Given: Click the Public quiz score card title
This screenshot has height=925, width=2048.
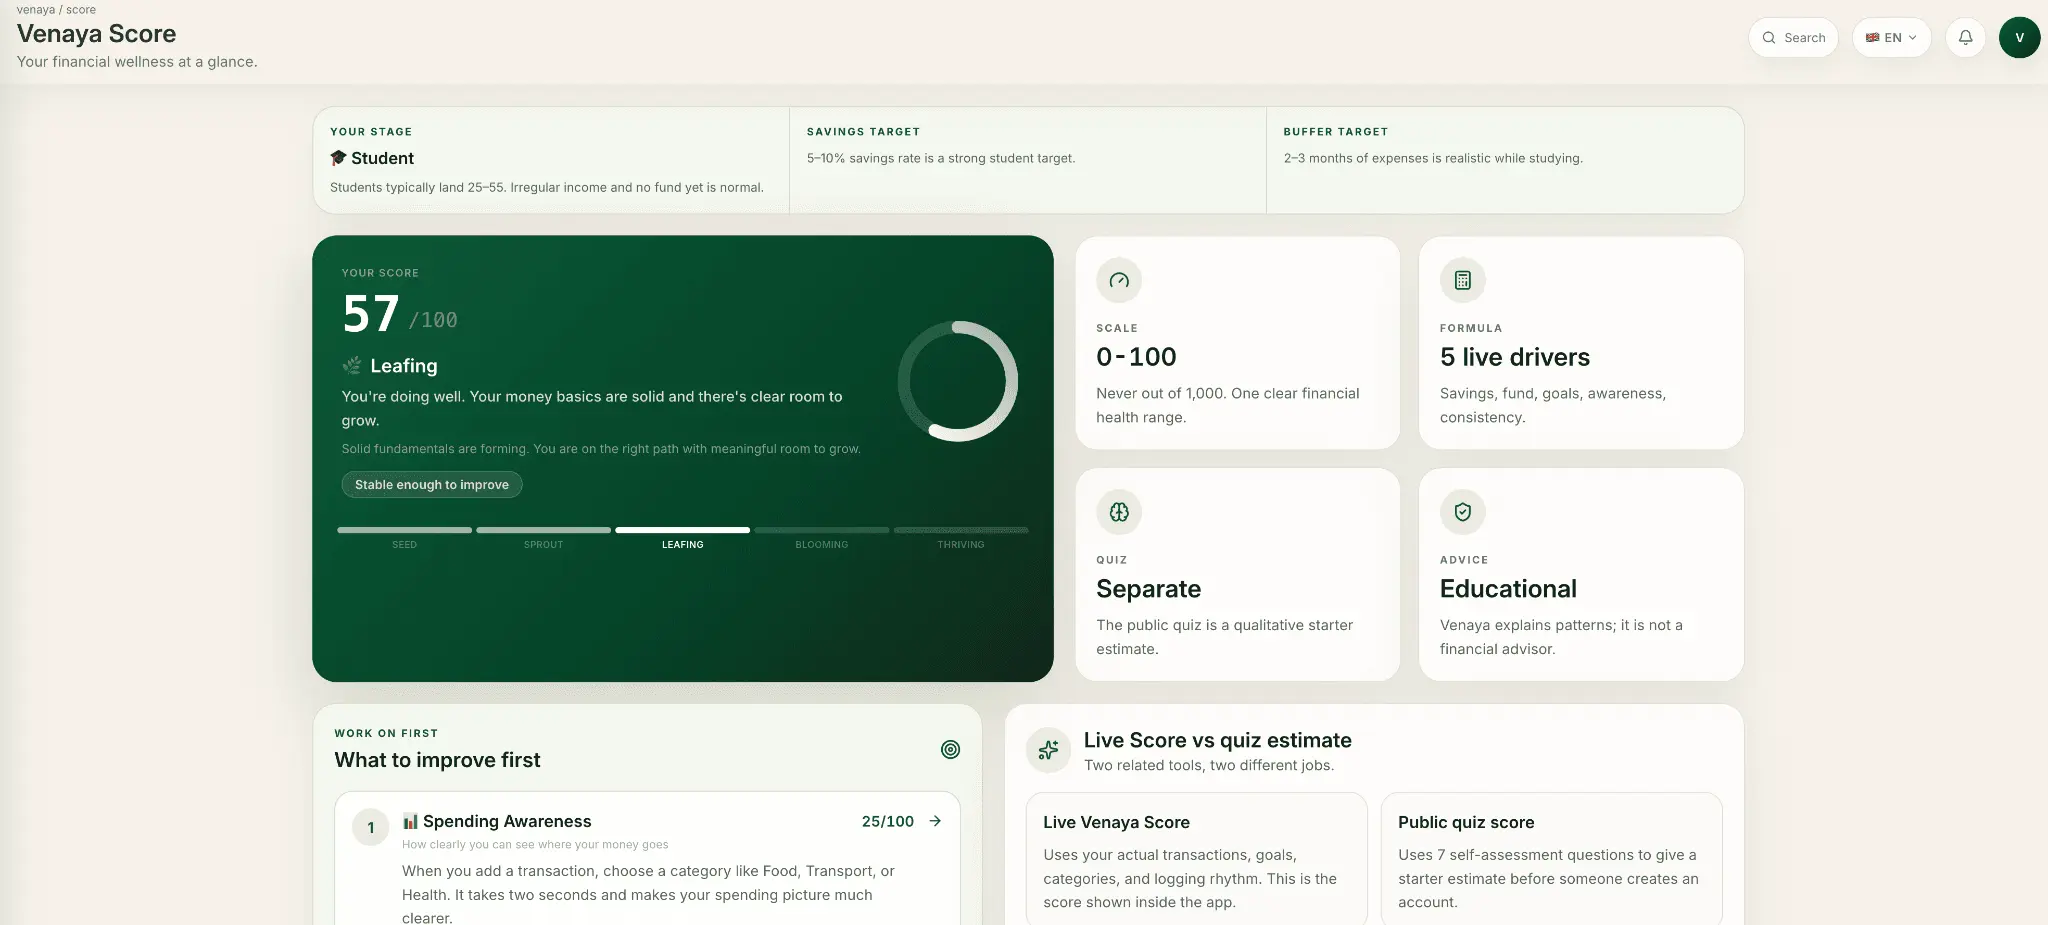Looking at the screenshot, I should 1466,822.
